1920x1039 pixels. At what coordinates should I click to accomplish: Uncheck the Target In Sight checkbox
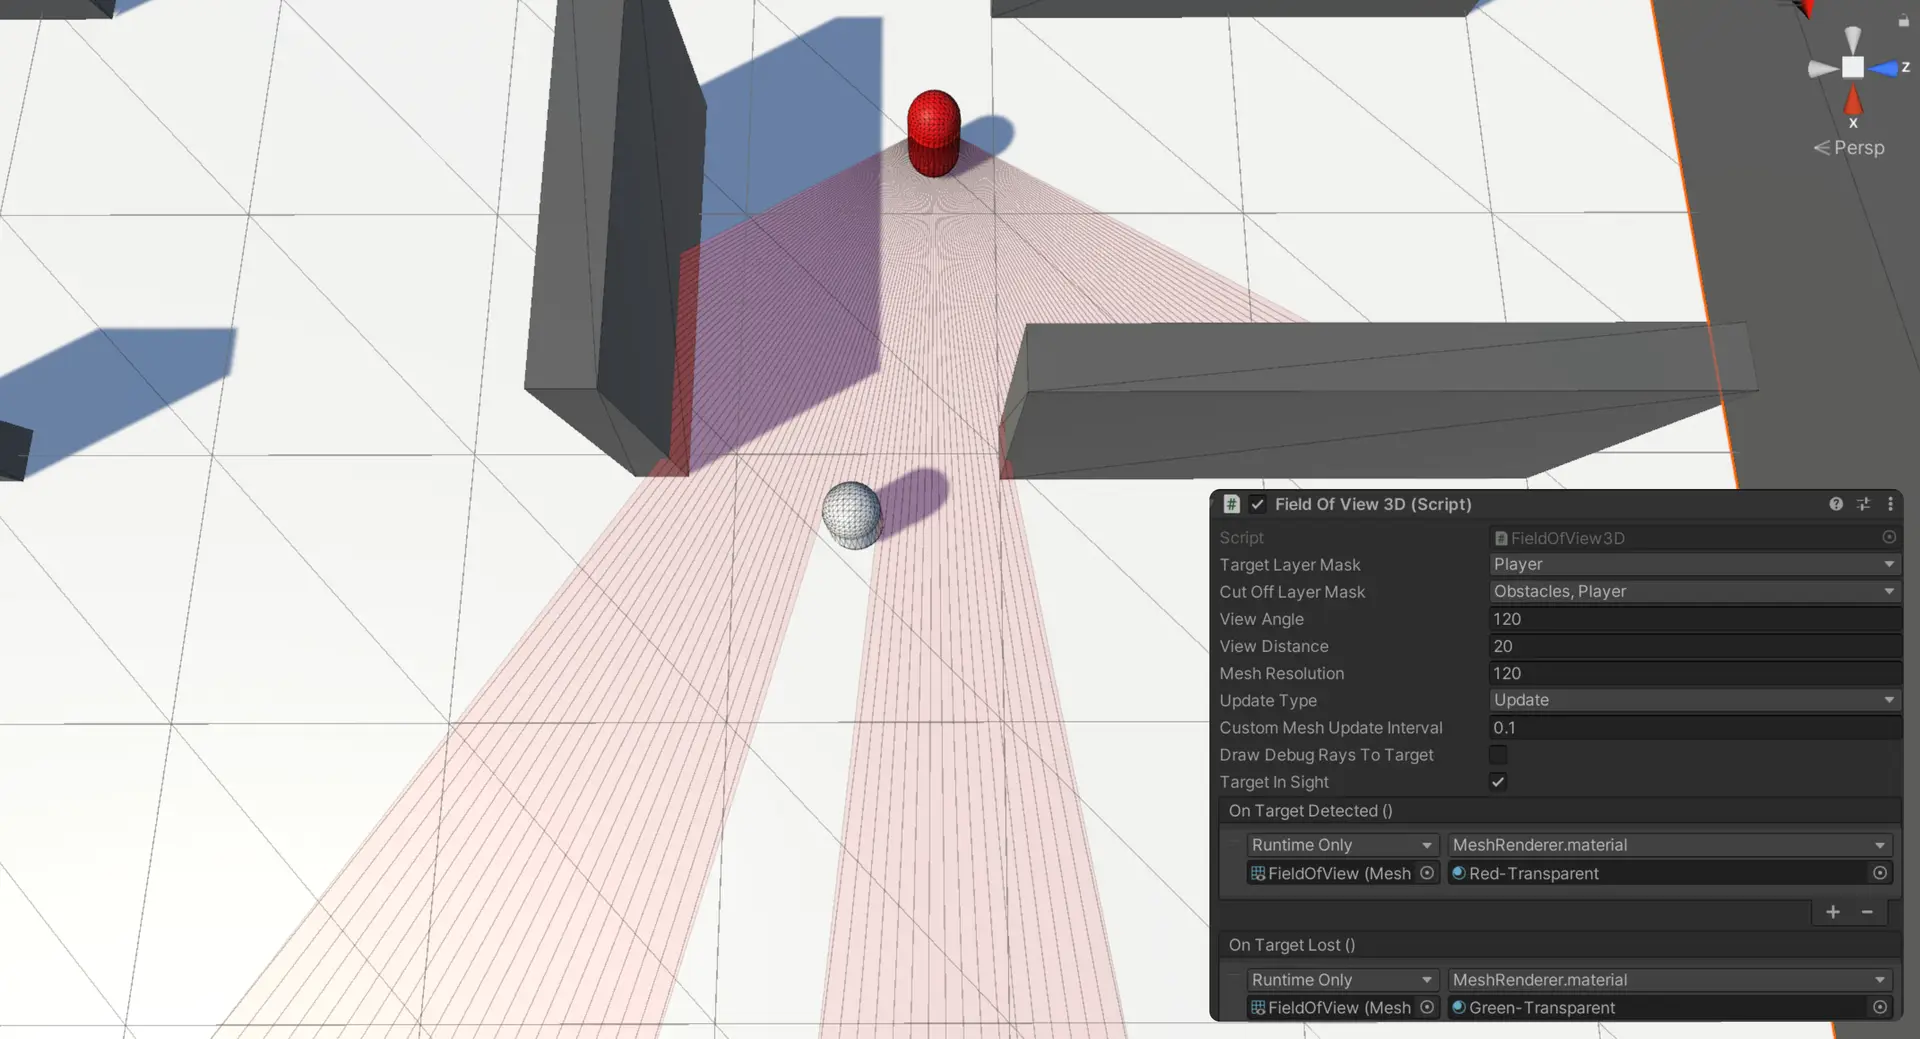[x=1498, y=782]
